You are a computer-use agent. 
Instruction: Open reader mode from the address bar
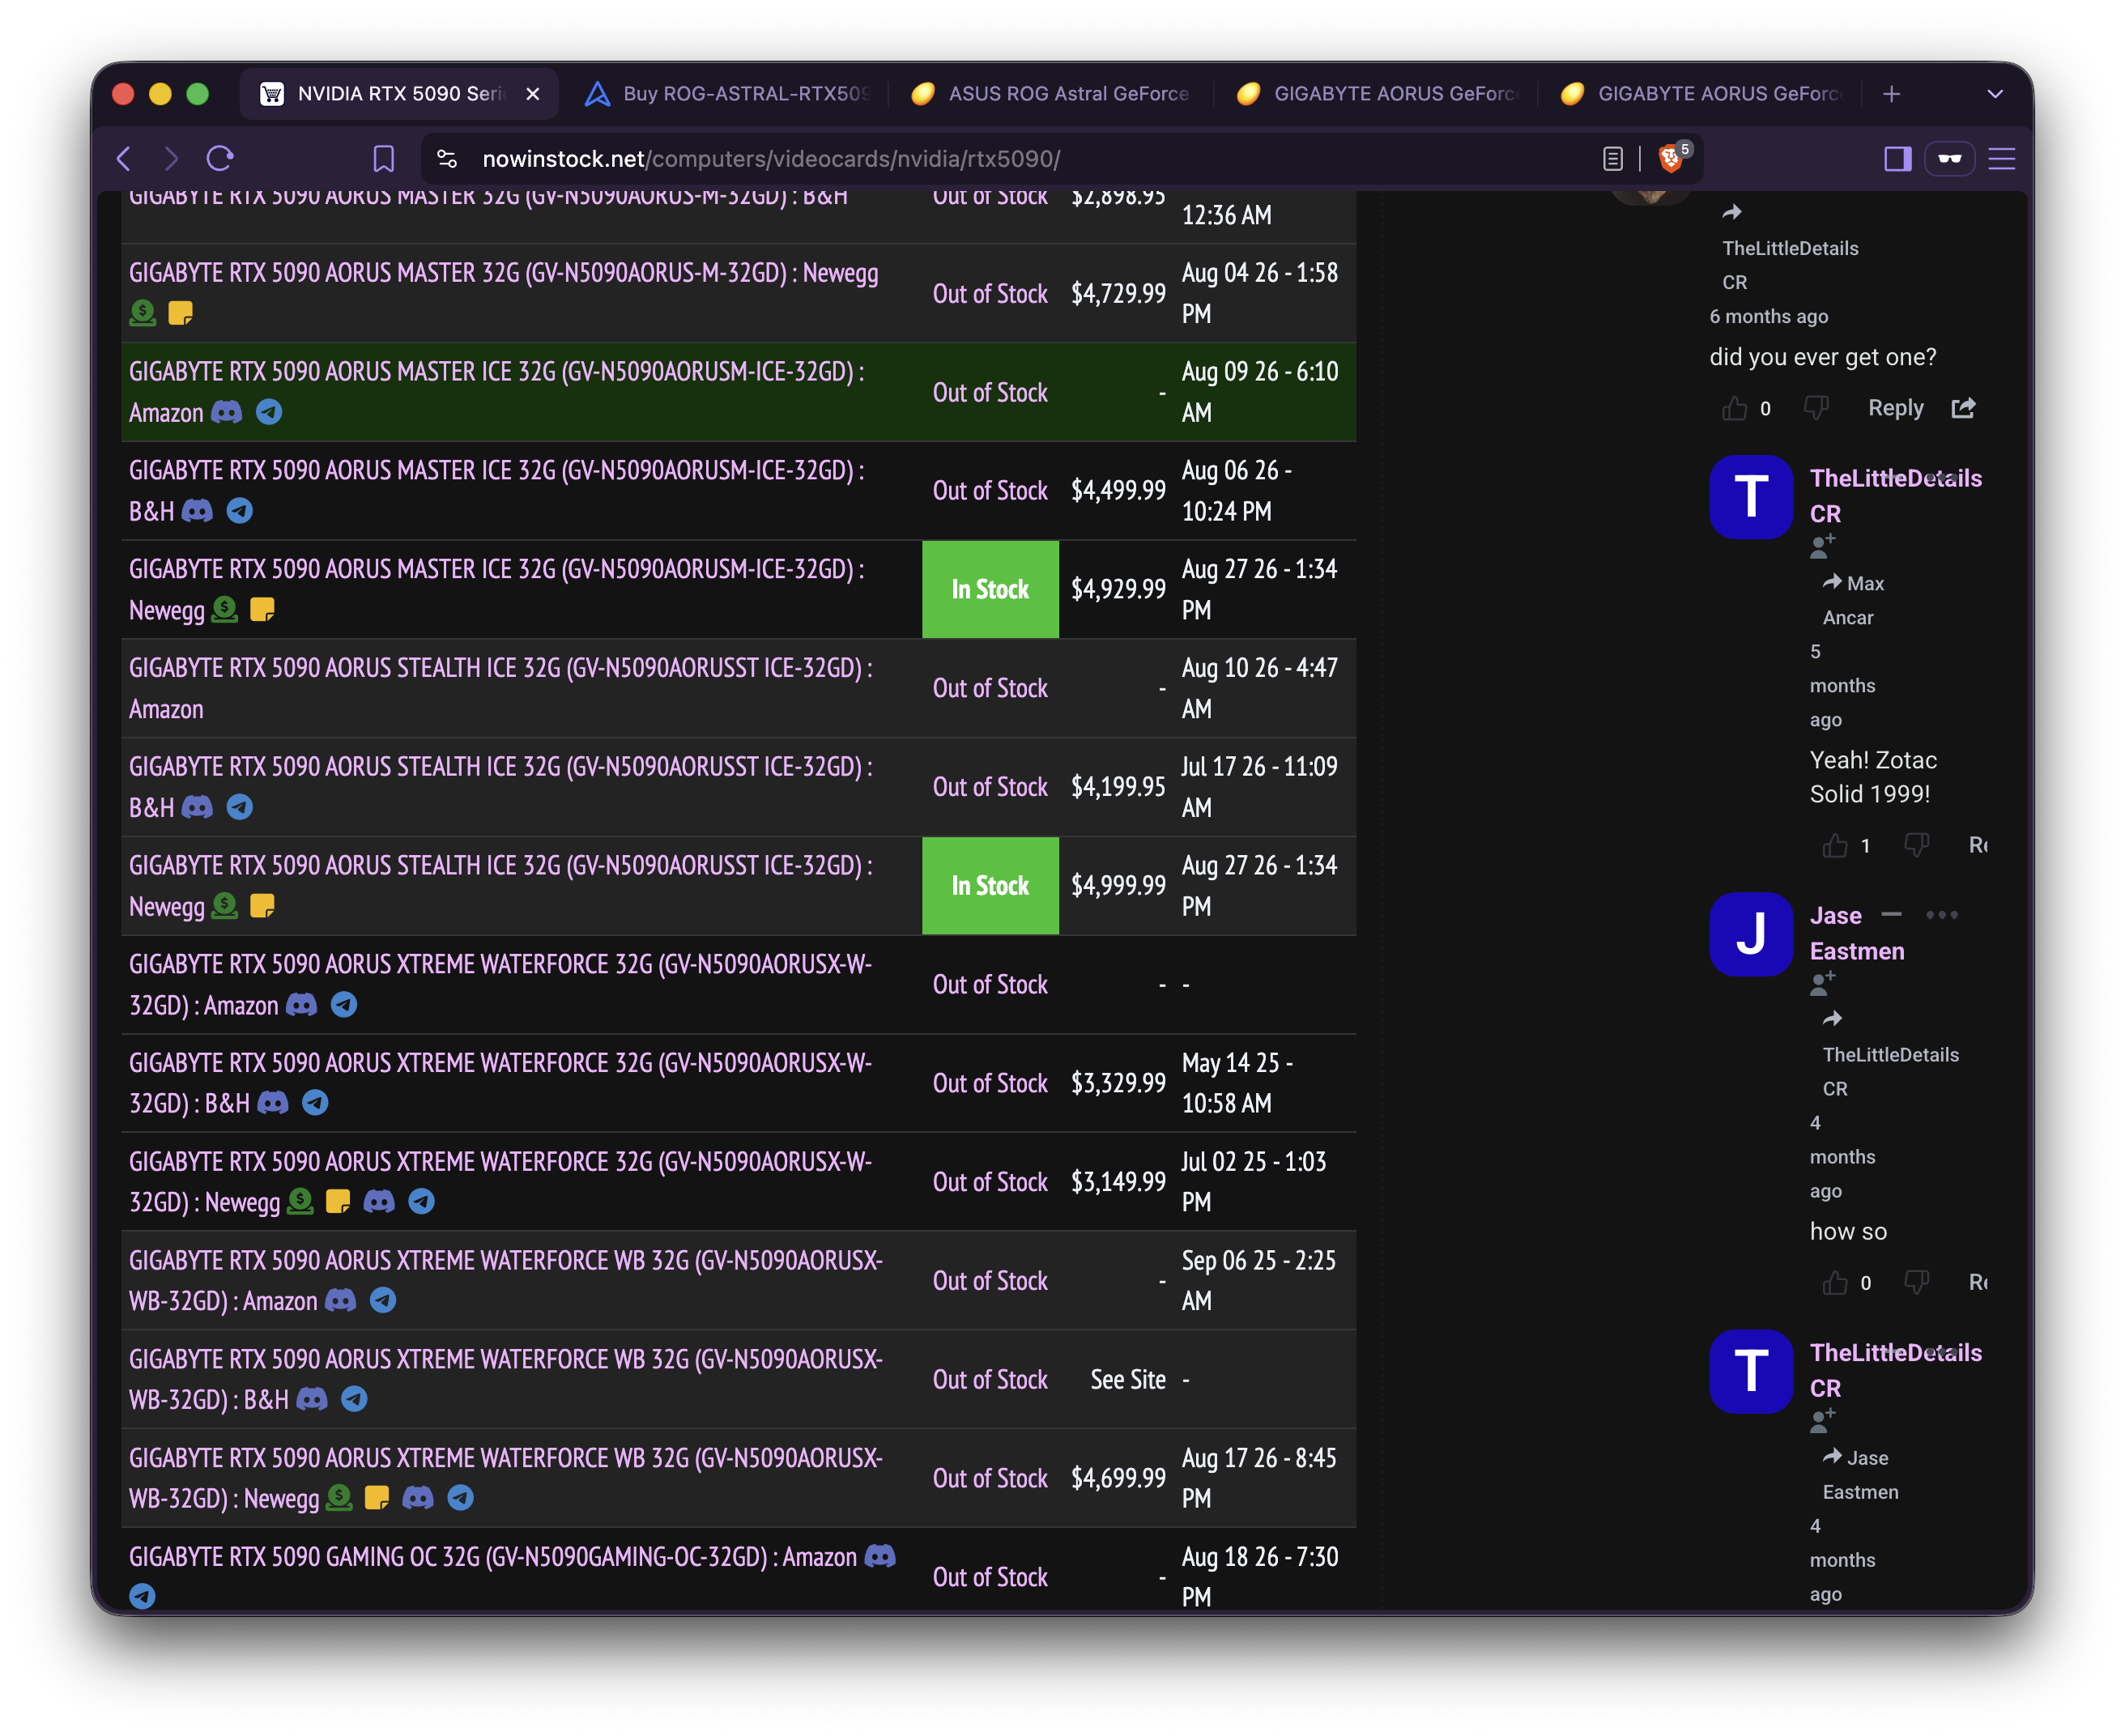(1612, 158)
